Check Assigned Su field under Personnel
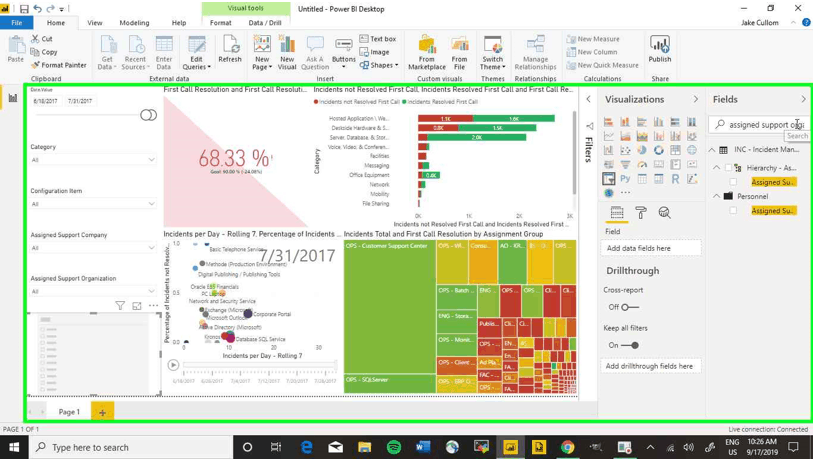This screenshot has height=461, width=815. point(733,211)
